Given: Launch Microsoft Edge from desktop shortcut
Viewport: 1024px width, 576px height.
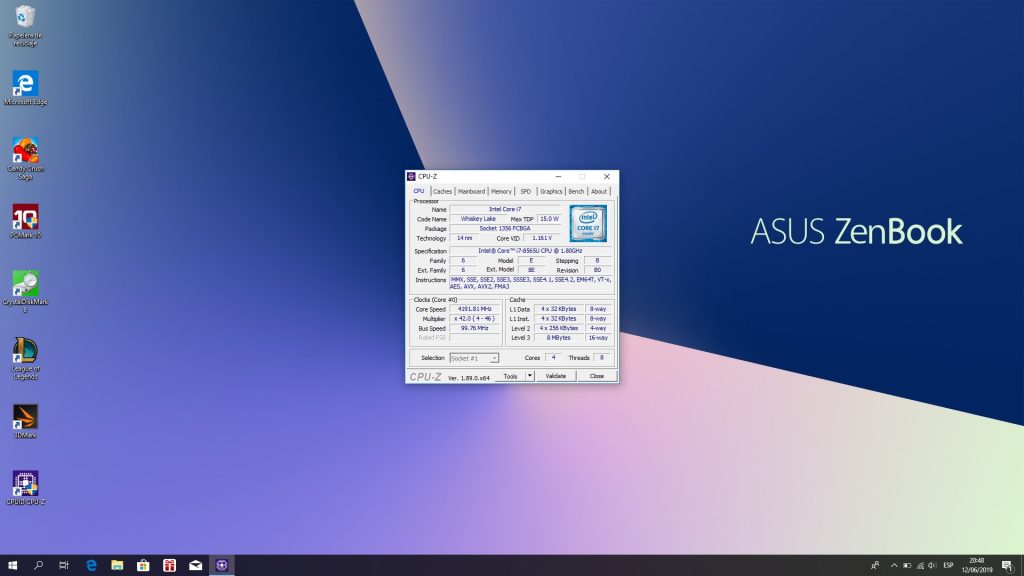Looking at the screenshot, I should pos(25,84).
